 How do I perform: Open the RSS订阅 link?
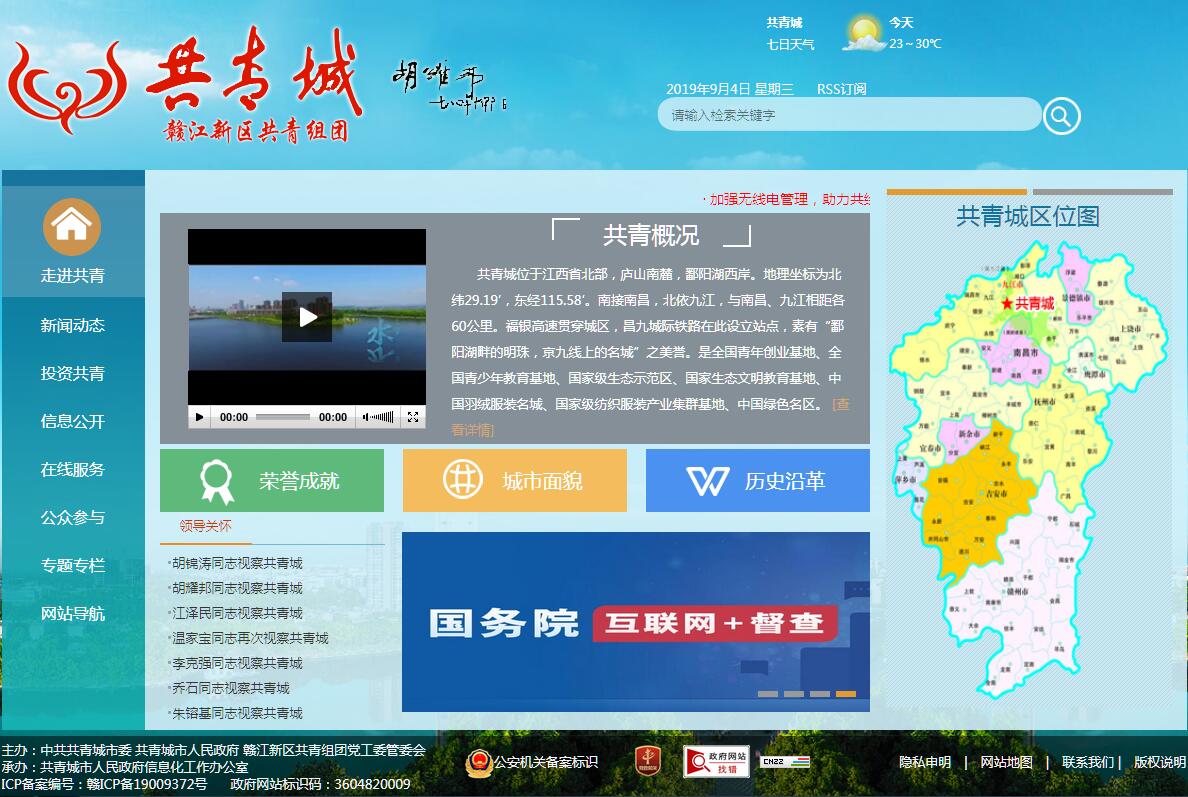[841, 89]
